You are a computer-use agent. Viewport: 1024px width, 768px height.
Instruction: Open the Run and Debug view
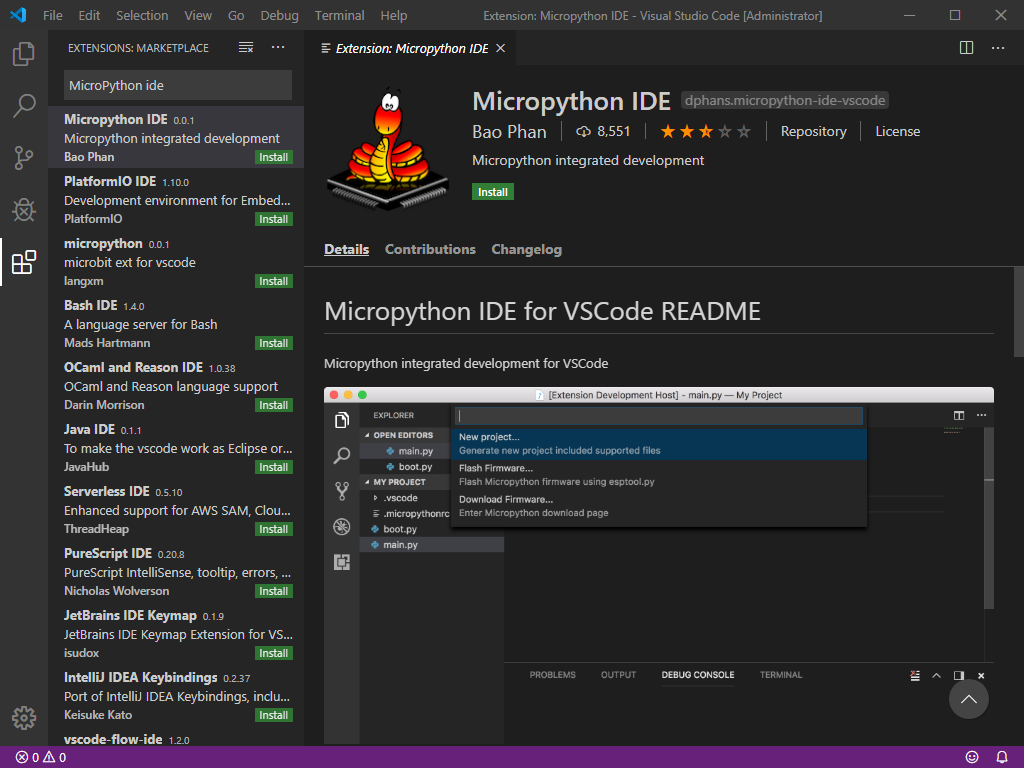point(22,208)
